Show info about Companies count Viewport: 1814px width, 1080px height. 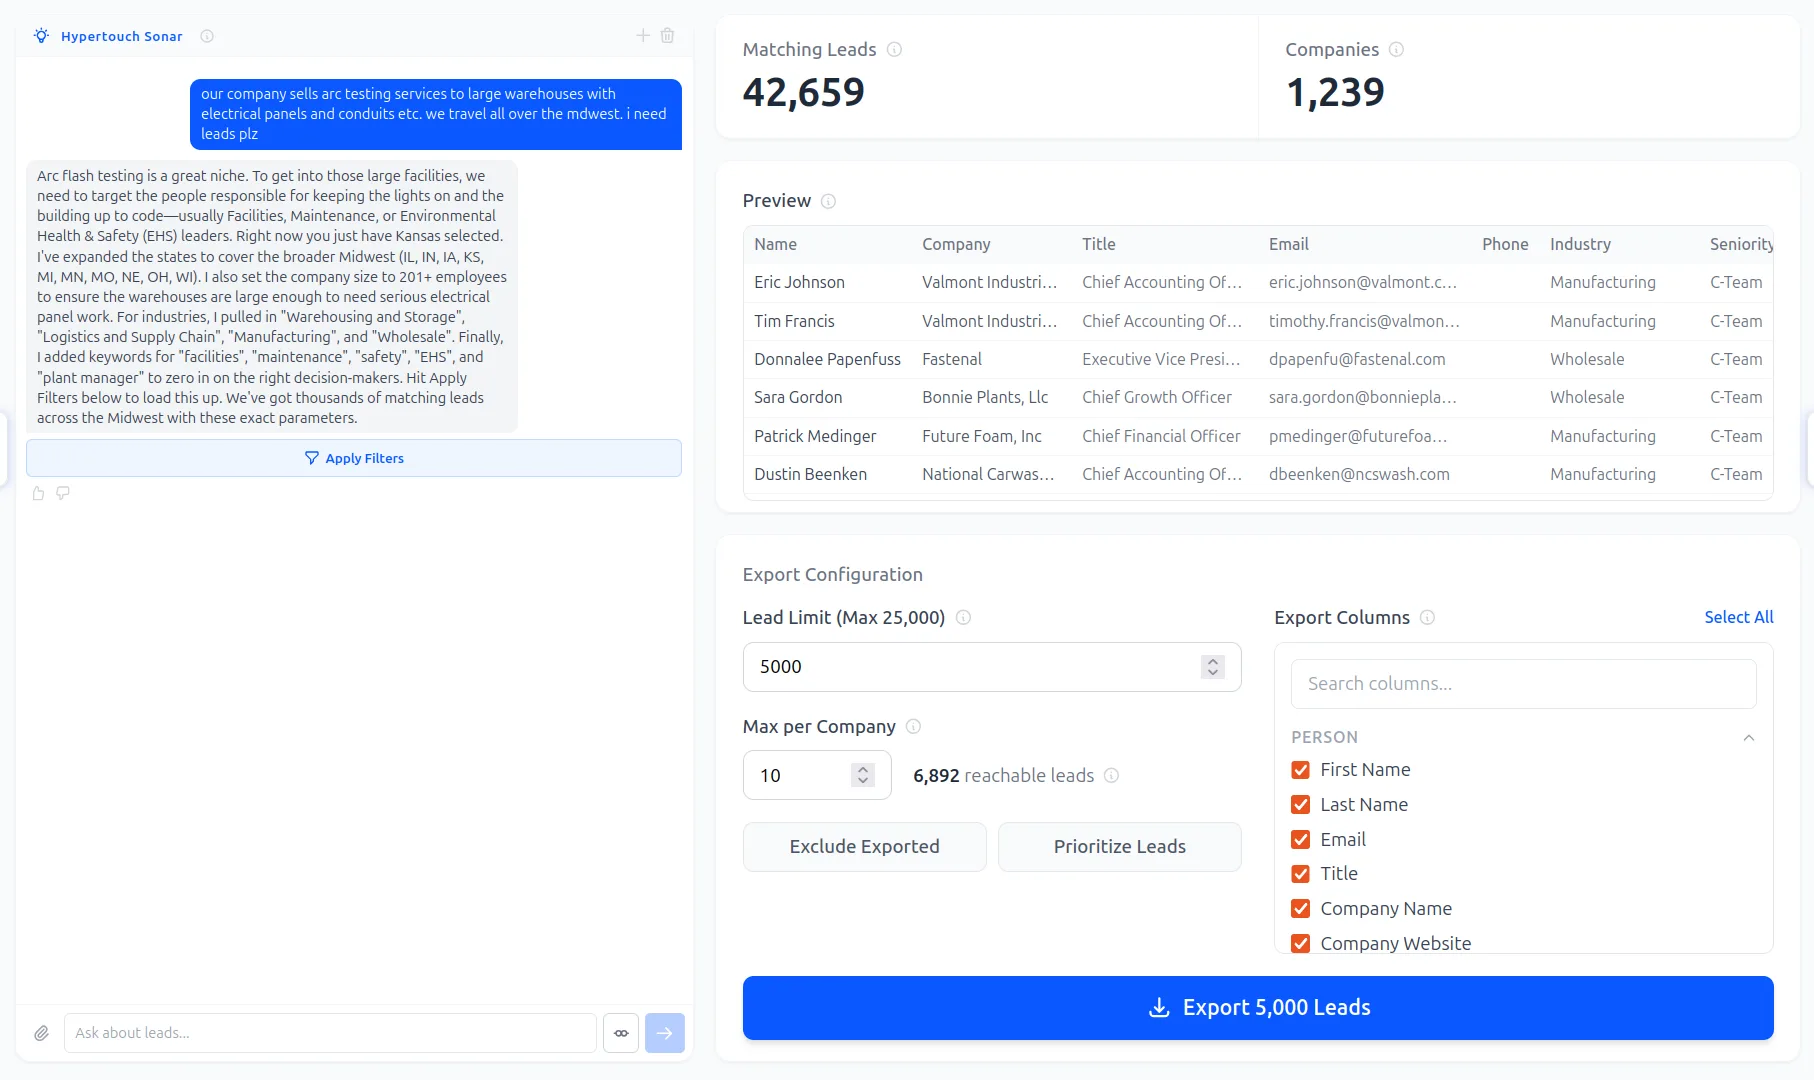[1397, 49]
